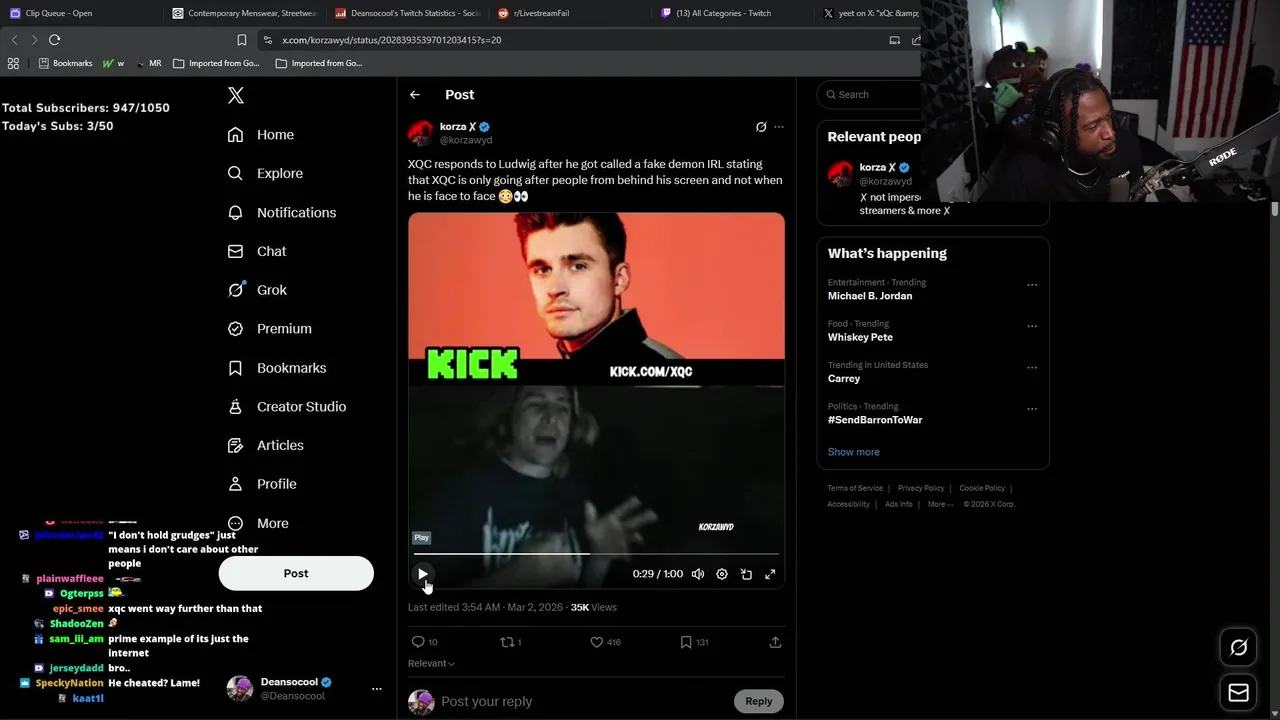Open video settings gear
Screen dimensions: 1280x720
[722, 574]
